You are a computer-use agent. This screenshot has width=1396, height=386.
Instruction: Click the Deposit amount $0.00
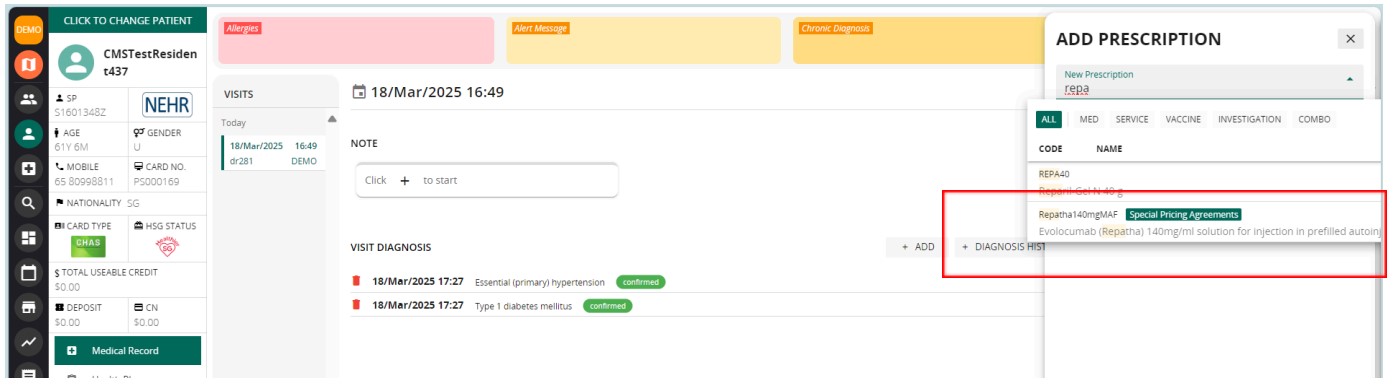(67, 322)
